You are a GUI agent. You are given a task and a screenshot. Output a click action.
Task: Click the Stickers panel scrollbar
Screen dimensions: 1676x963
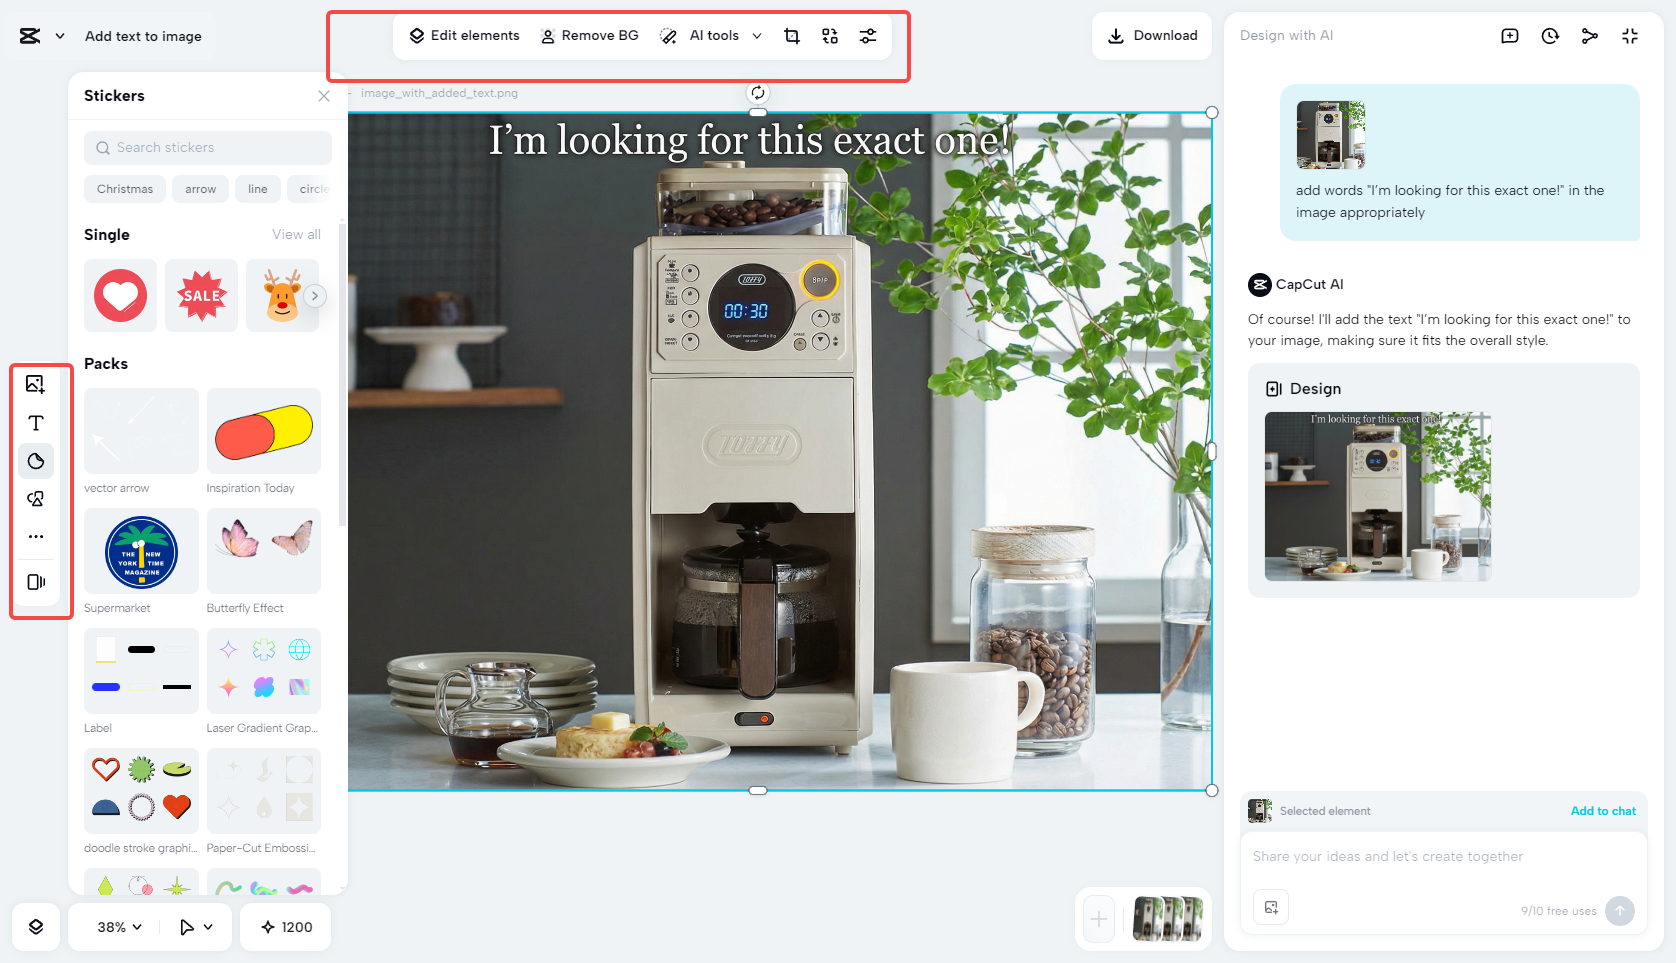[342, 373]
